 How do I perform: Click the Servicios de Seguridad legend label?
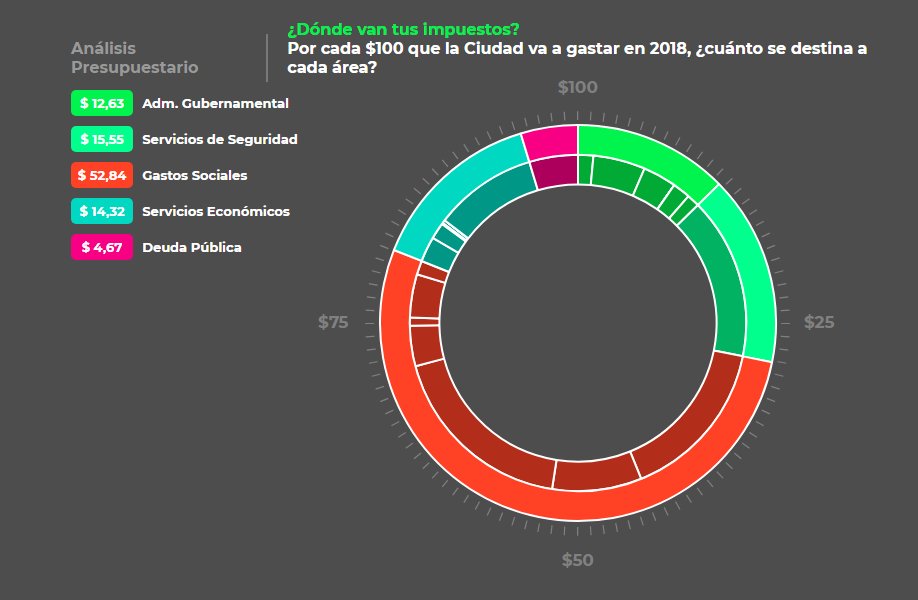coord(219,139)
